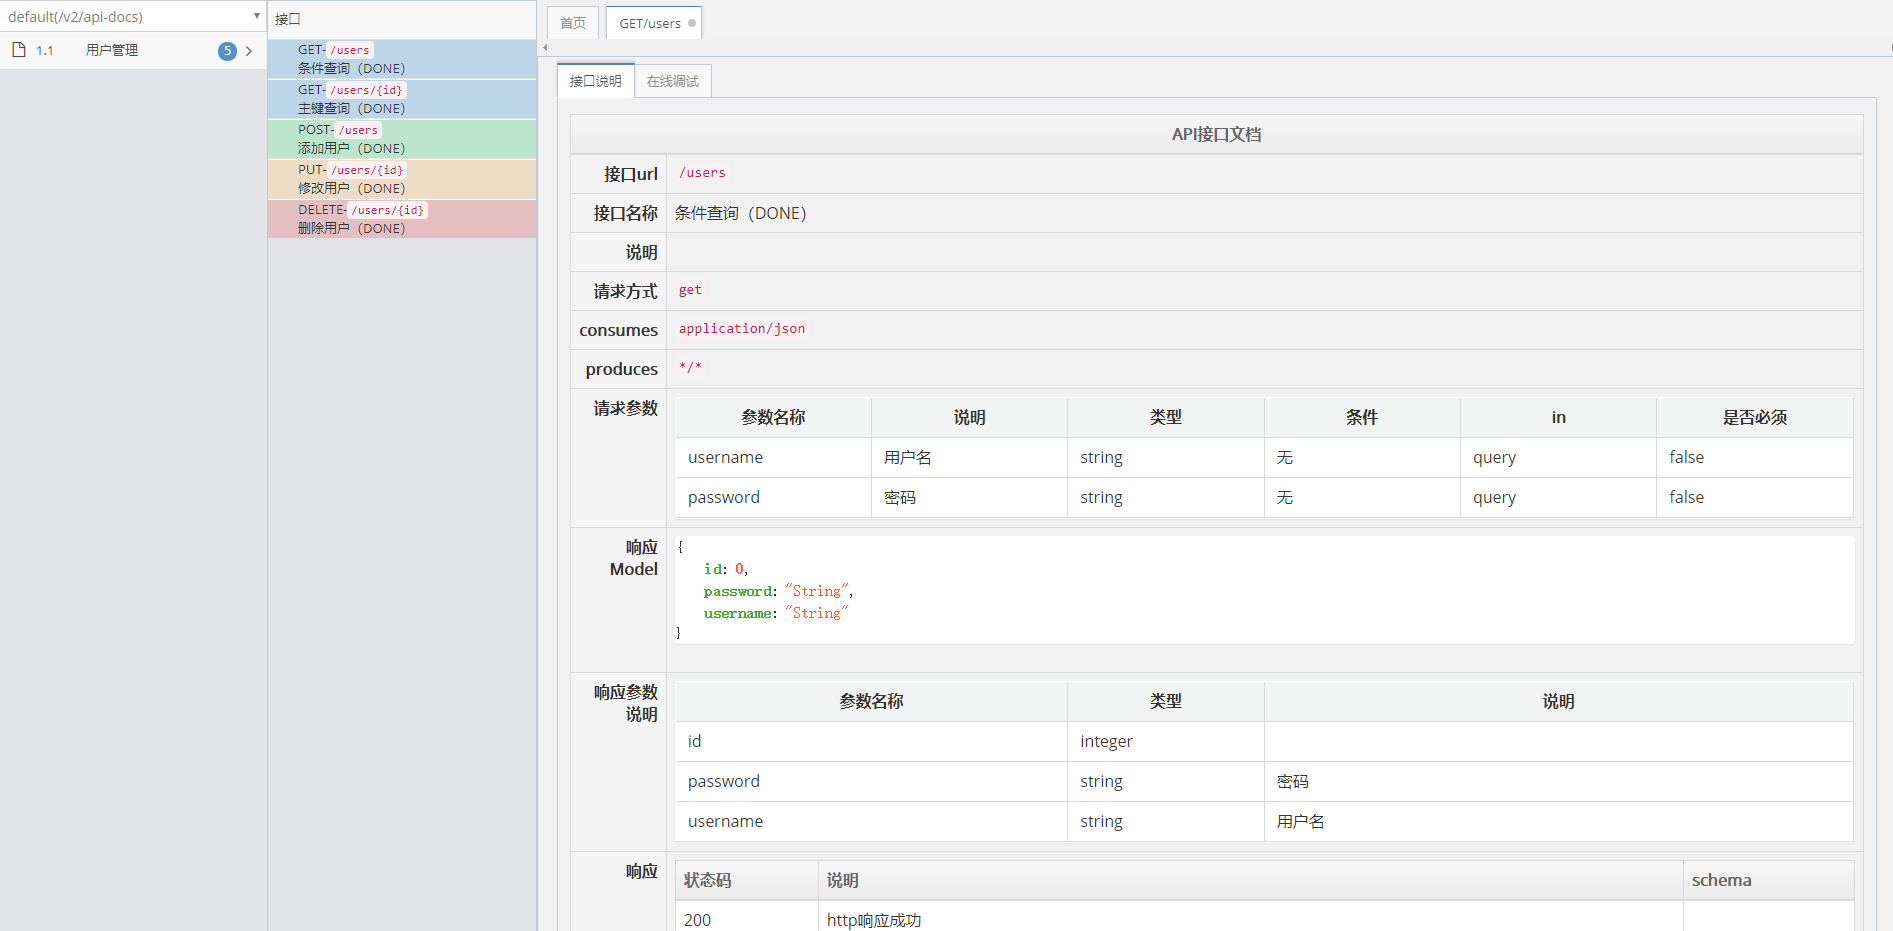Open the GET /users 条件查询 endpoint
This screenshot has width=1893, height=931.
401,59
